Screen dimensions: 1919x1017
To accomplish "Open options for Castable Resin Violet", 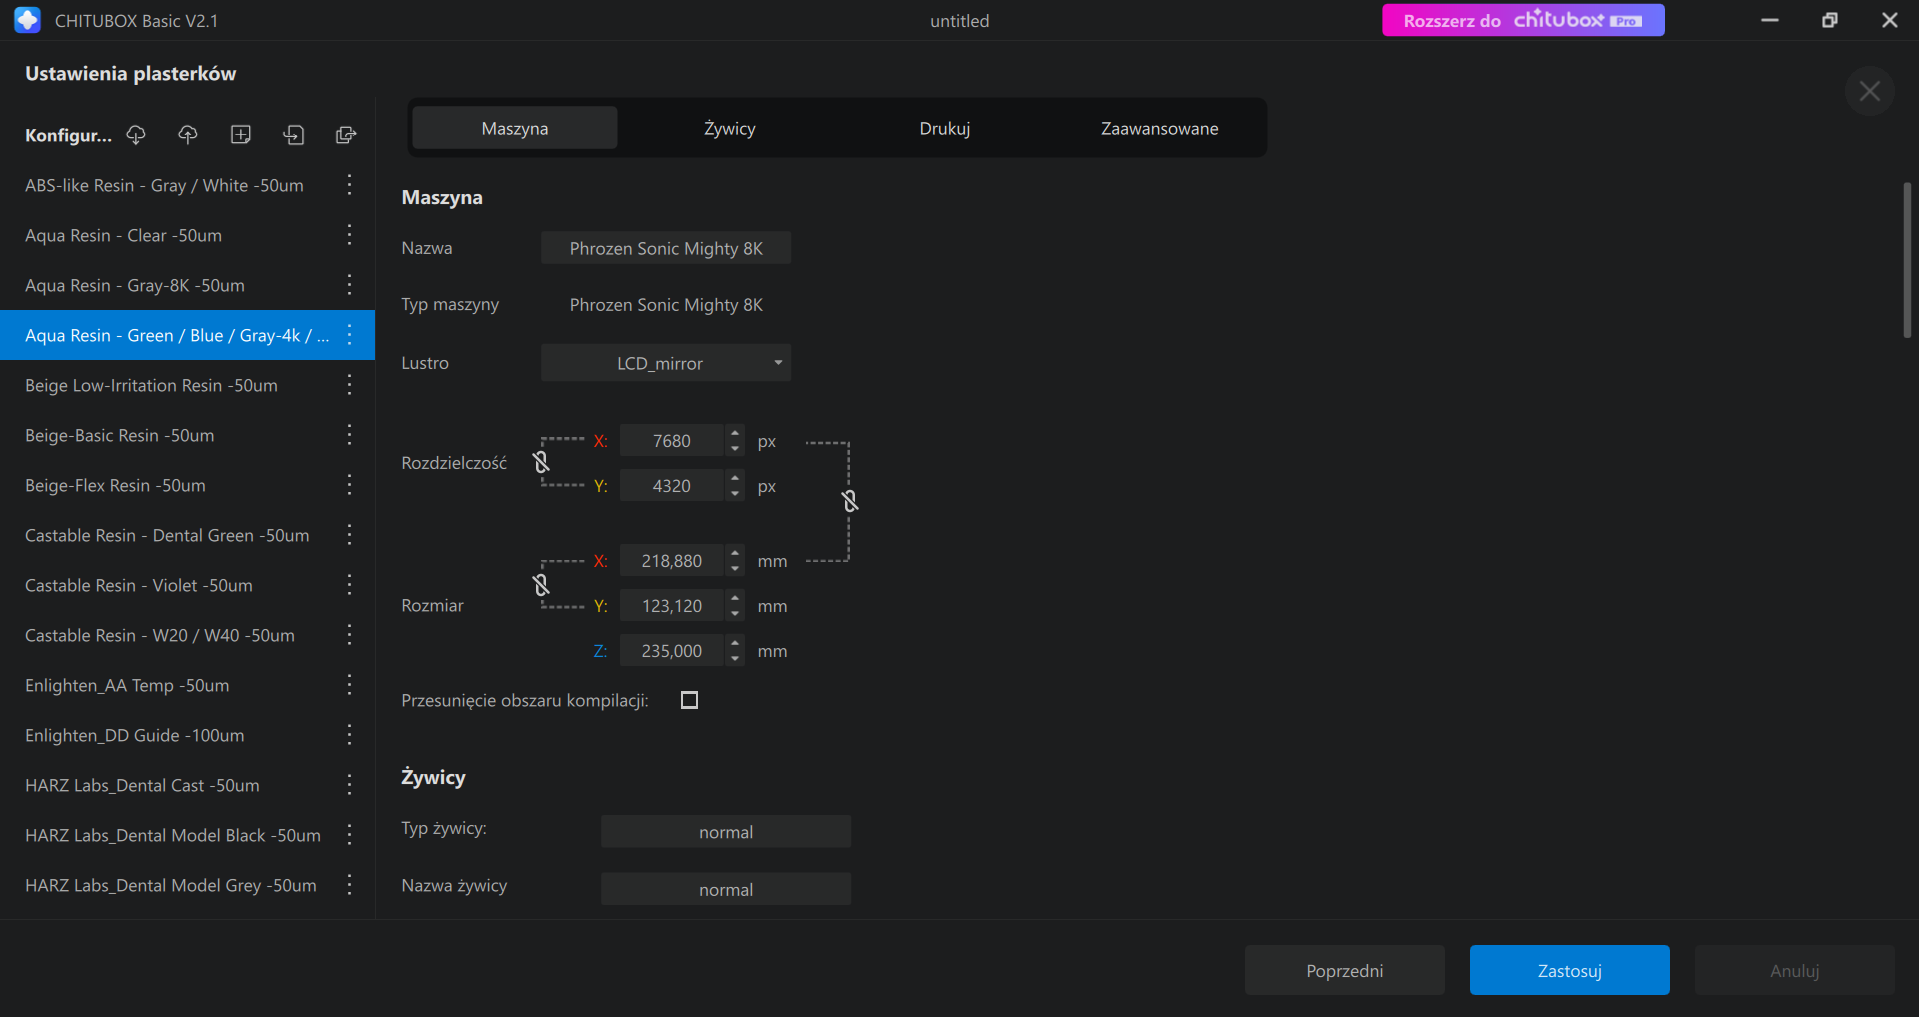I will (349, 585).
